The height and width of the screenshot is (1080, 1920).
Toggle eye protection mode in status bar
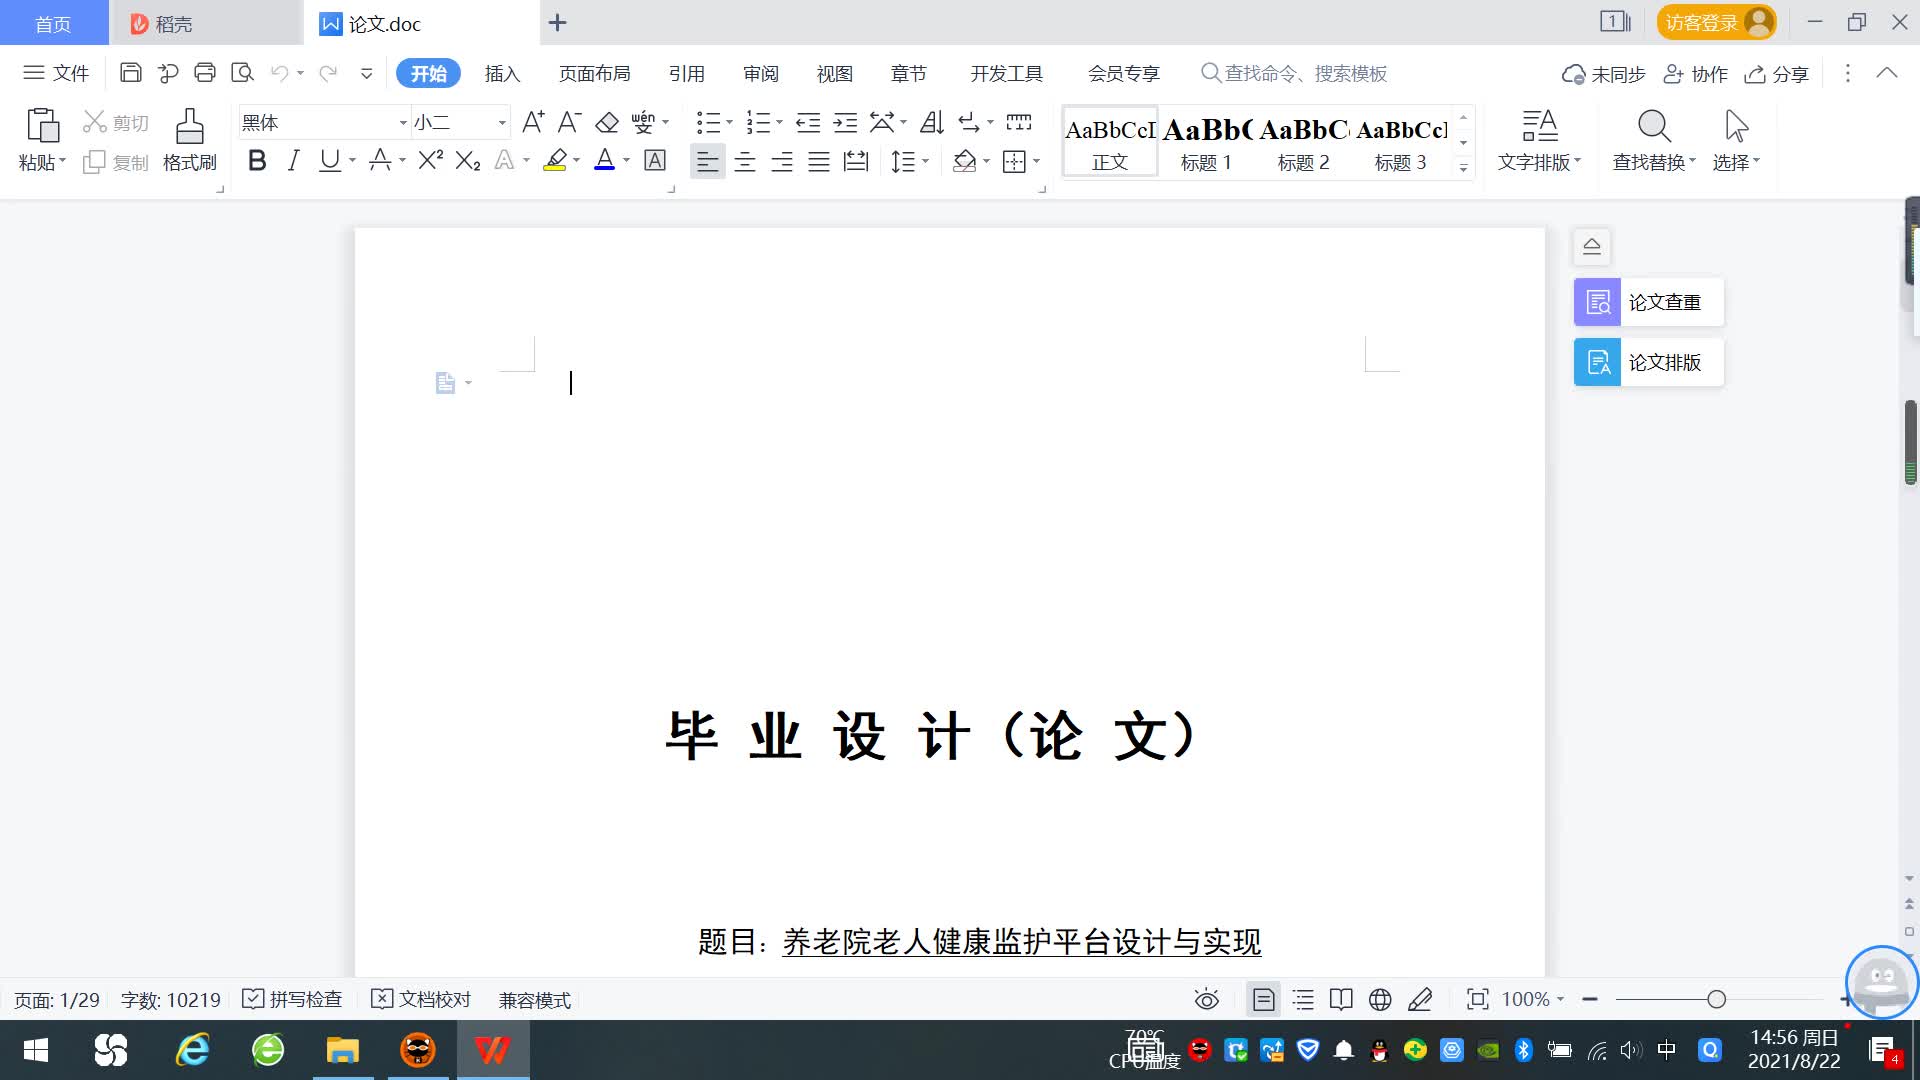pos(1207,999)
